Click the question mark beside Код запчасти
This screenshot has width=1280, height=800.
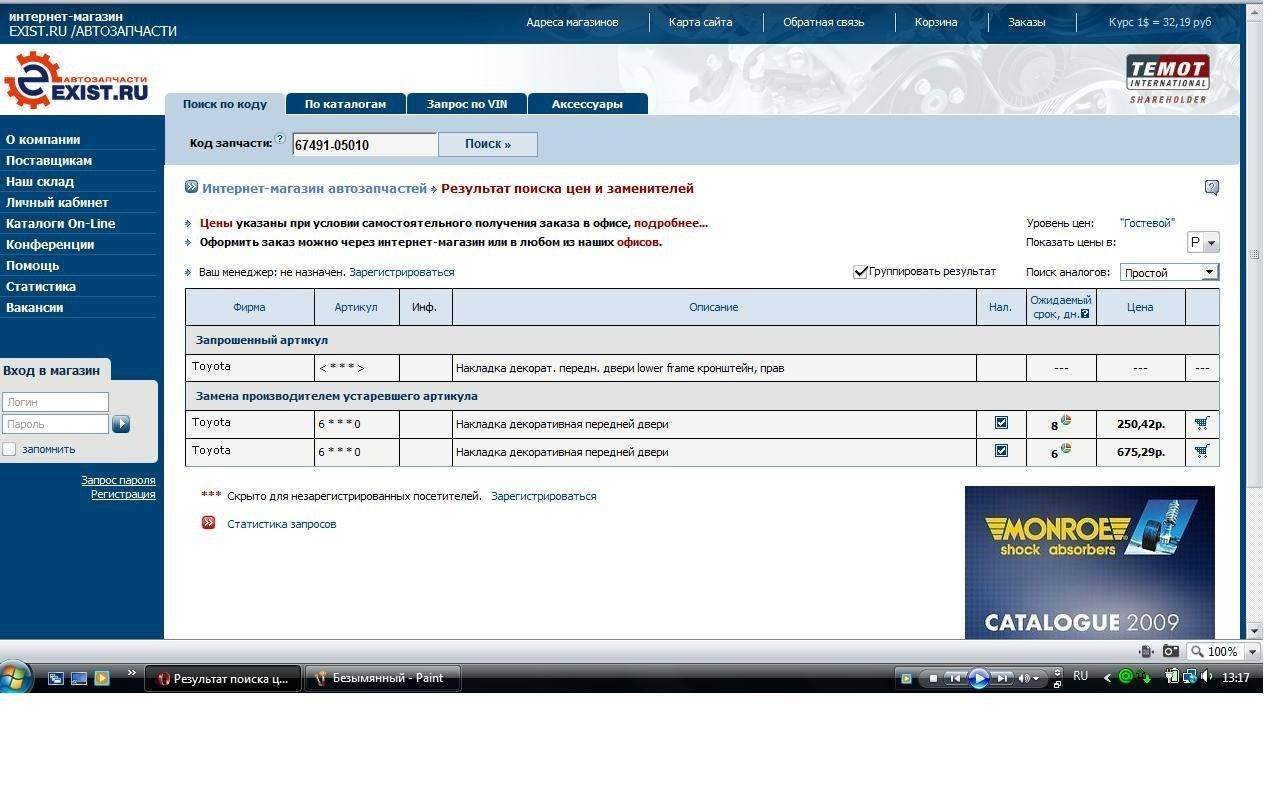tap(280, 139)
